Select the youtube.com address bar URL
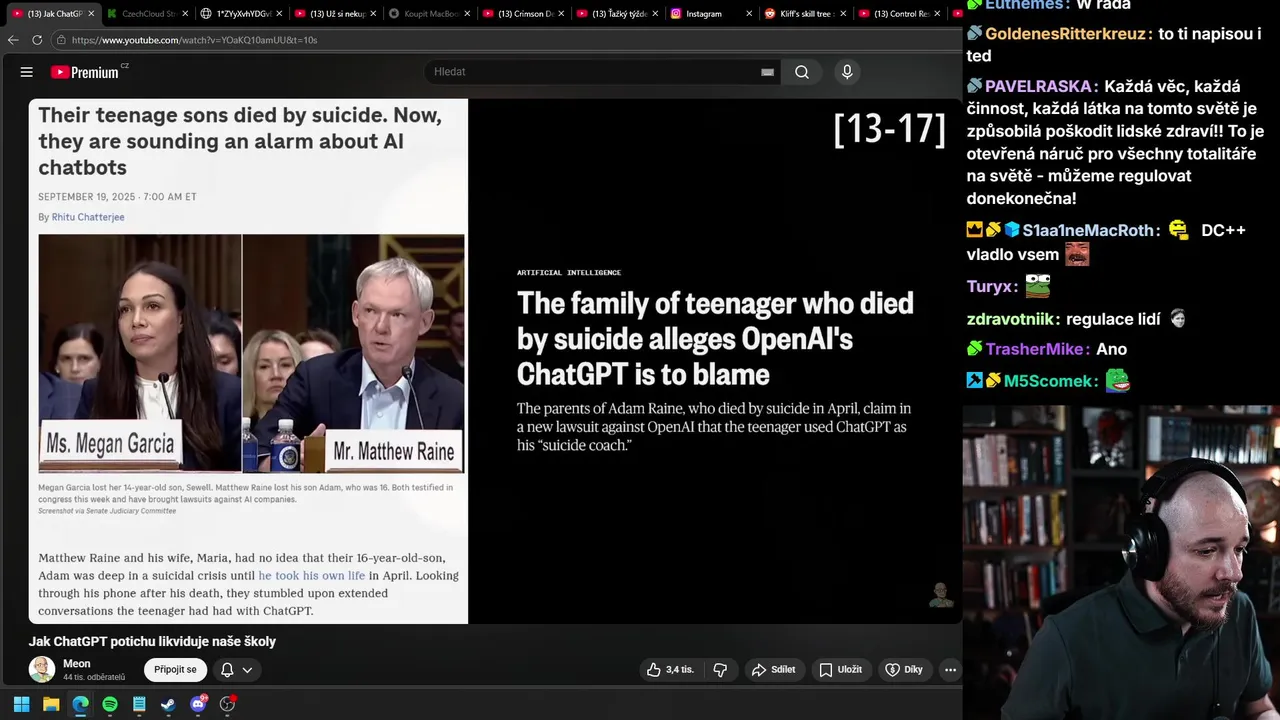The image size is (1280, 720). 194,40
